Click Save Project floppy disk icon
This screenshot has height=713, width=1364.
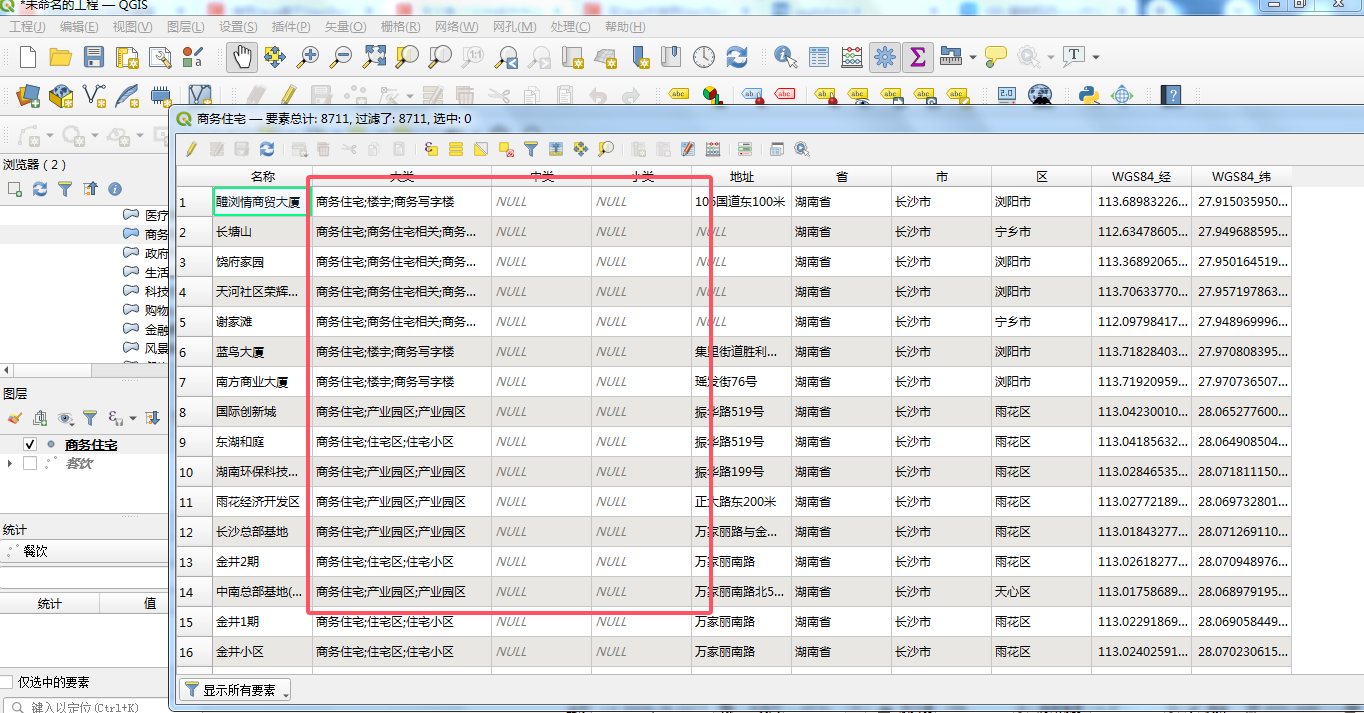[x=94, y=57]
